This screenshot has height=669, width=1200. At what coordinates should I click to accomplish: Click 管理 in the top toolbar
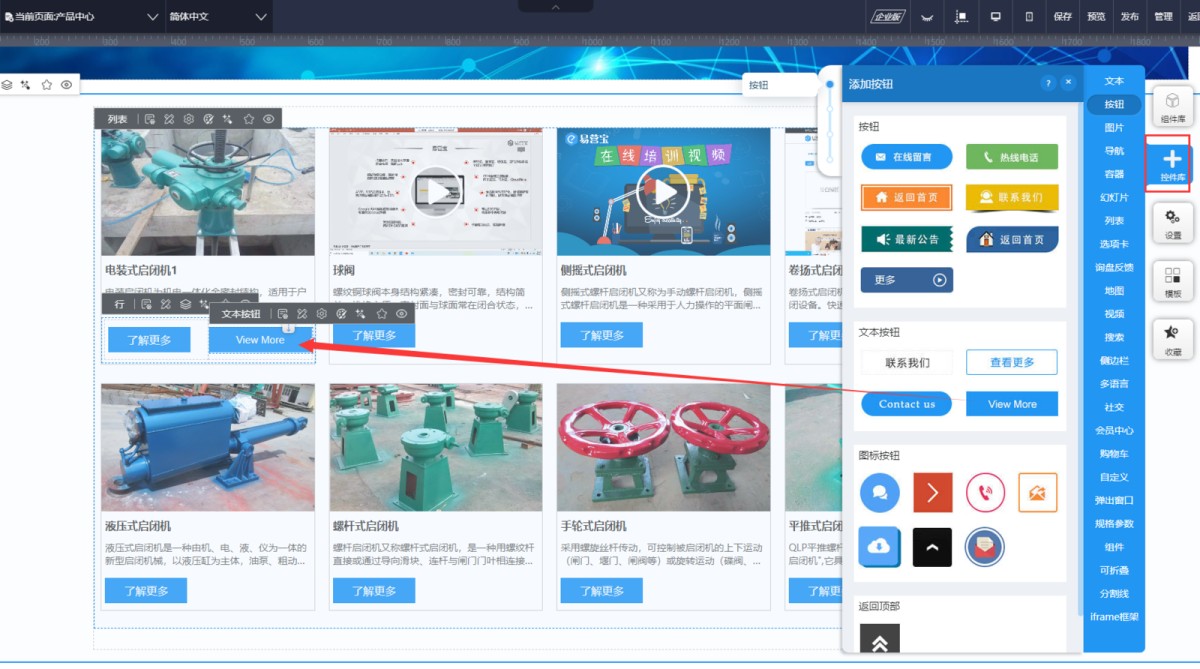click(1163, 17)
